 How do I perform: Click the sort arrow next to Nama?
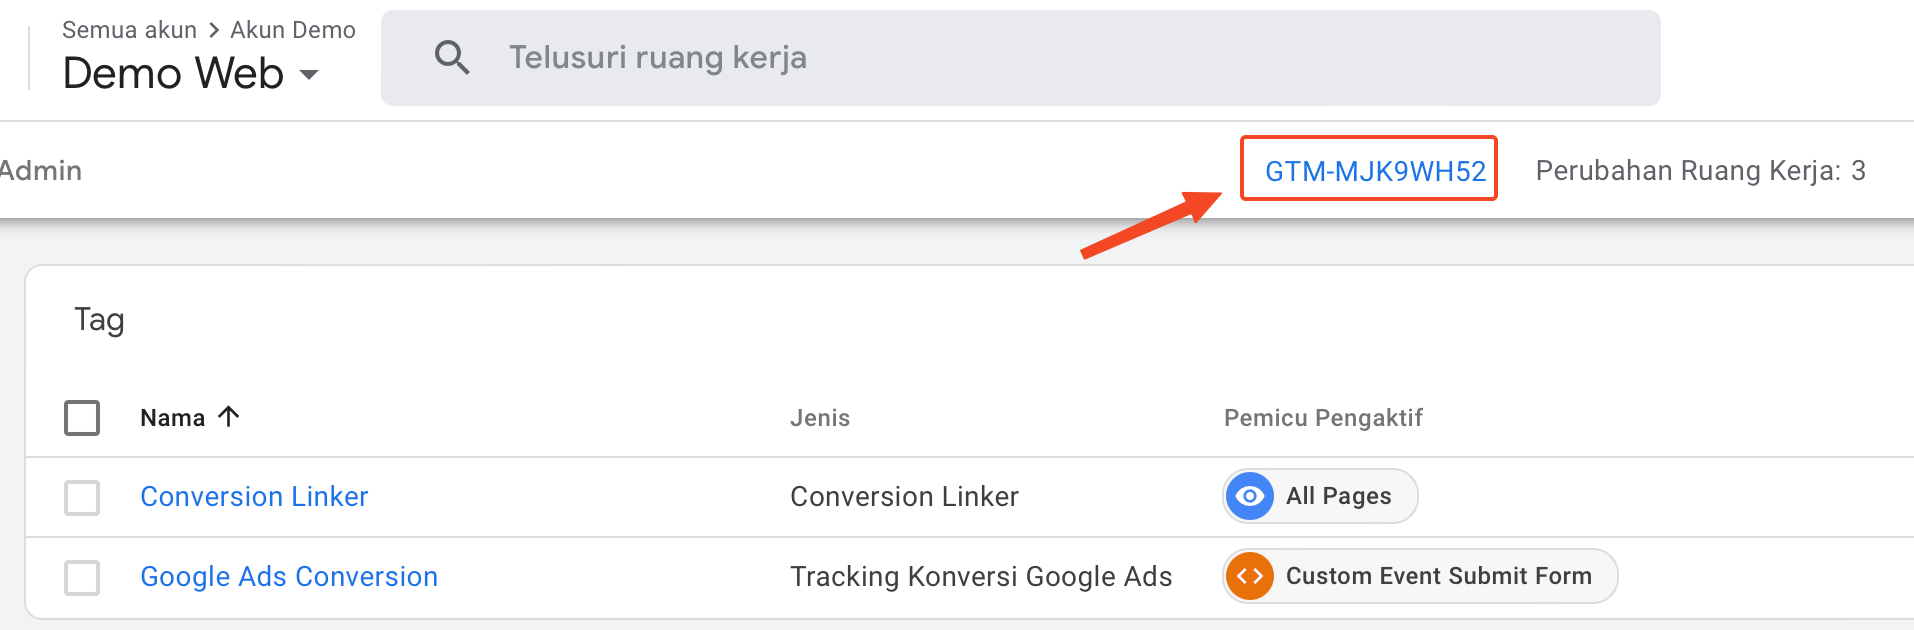(x=228, y=417)
